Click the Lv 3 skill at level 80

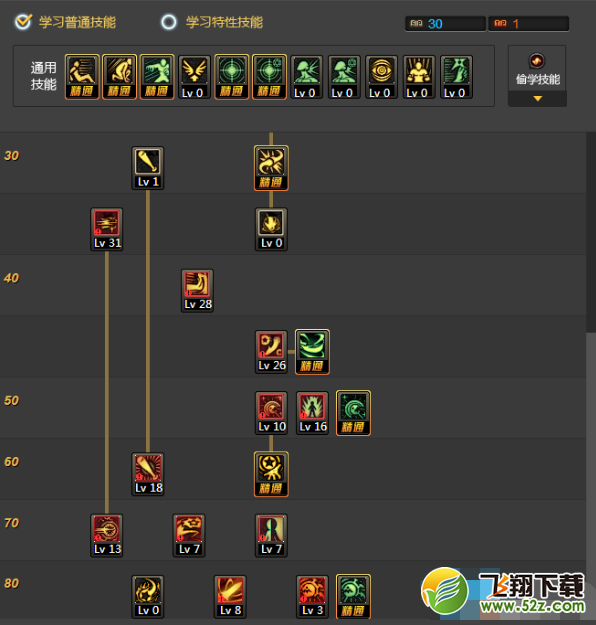pos(313,597)
